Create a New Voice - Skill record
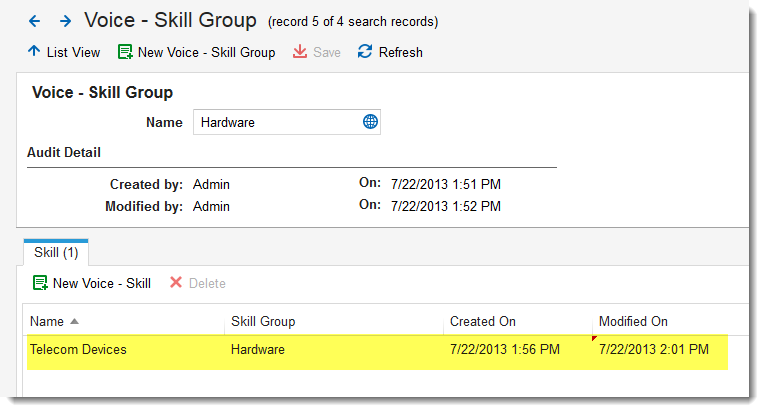The height and width of the screenshot is (412, 764). pyautogui.click(x=101, y=283)
